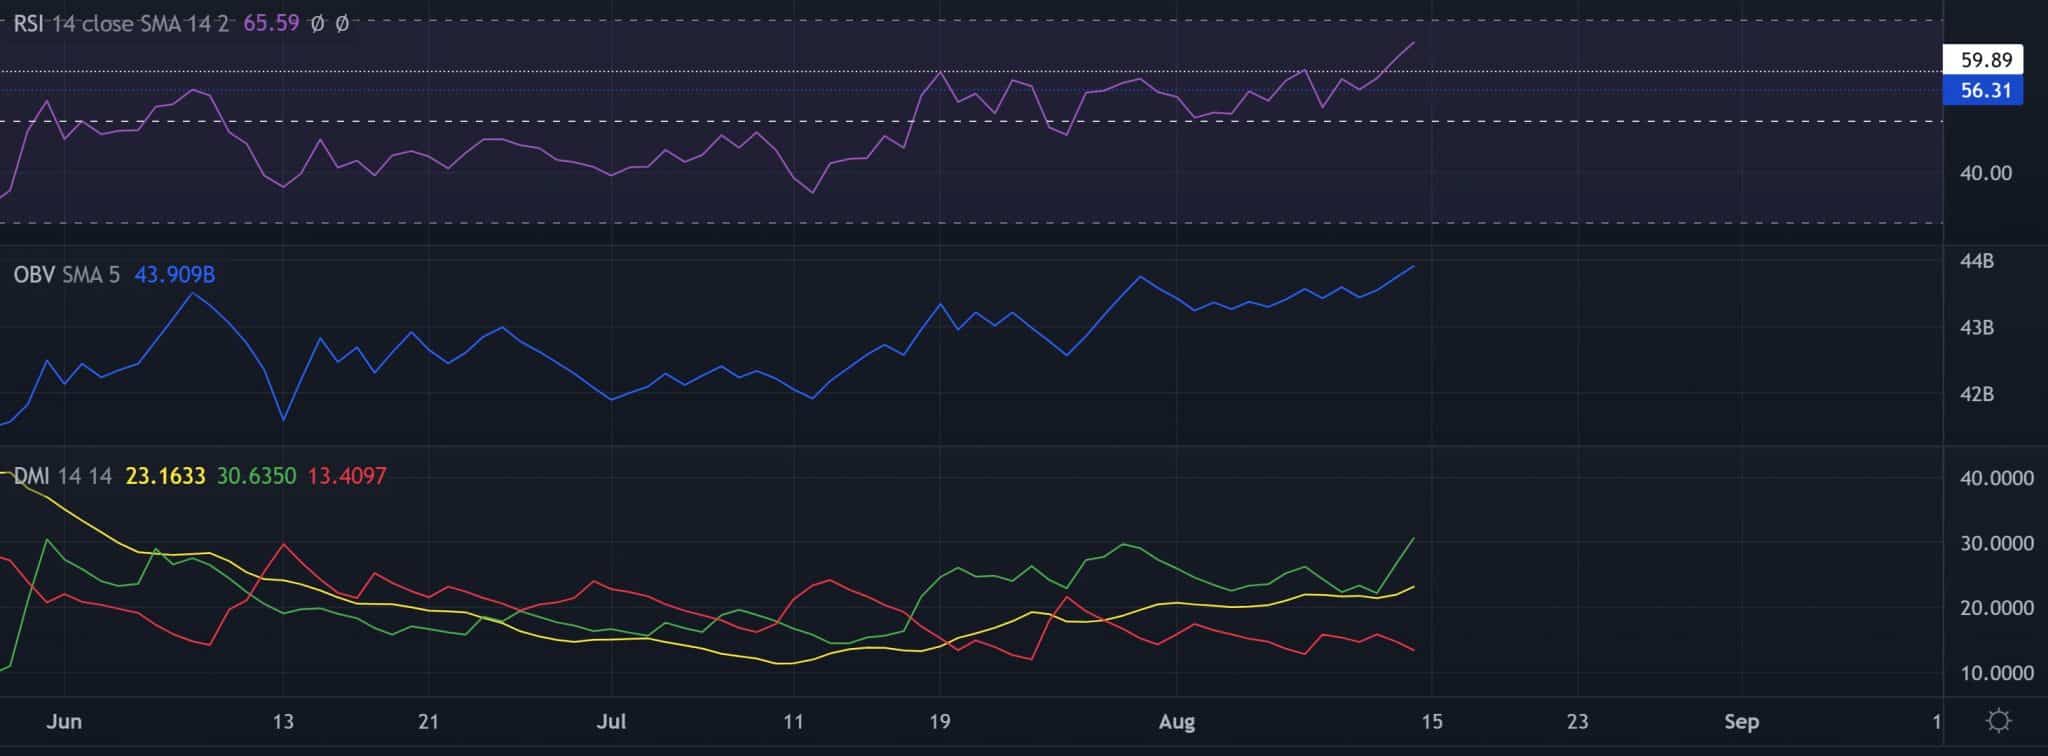2048x756 pixels.
Task: Click the 43B OBV axis label
Action: pyautogui.click(x=1977, y=328)
